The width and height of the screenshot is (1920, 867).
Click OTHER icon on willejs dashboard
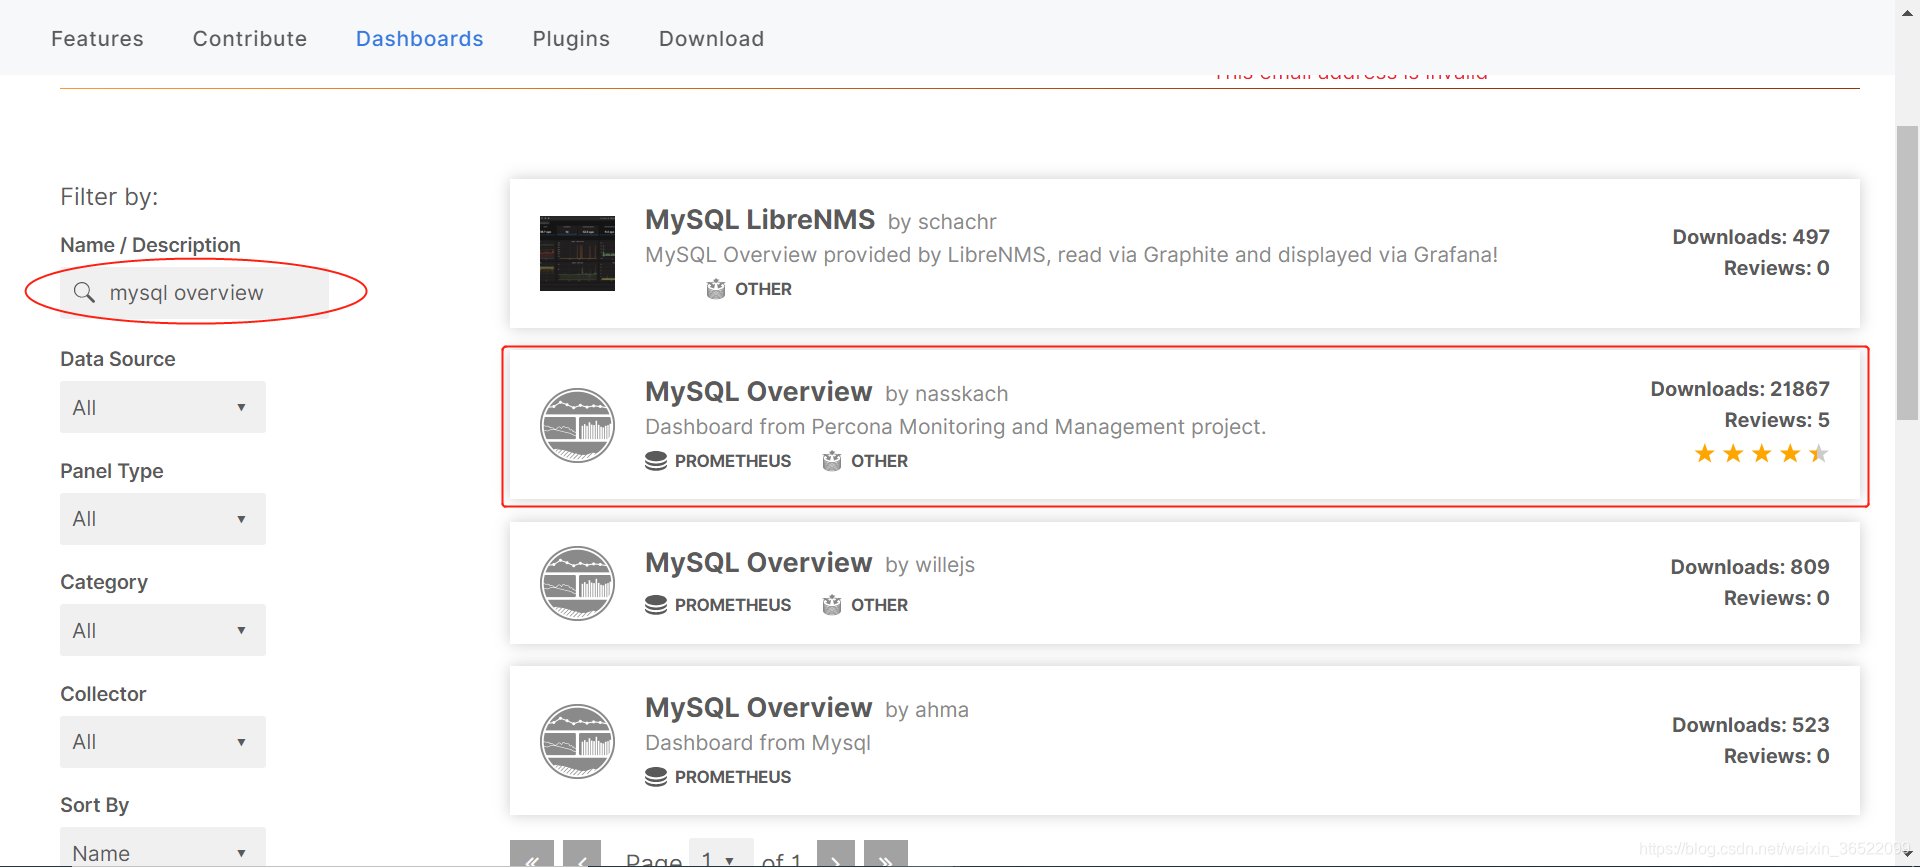tap(832, 605)
